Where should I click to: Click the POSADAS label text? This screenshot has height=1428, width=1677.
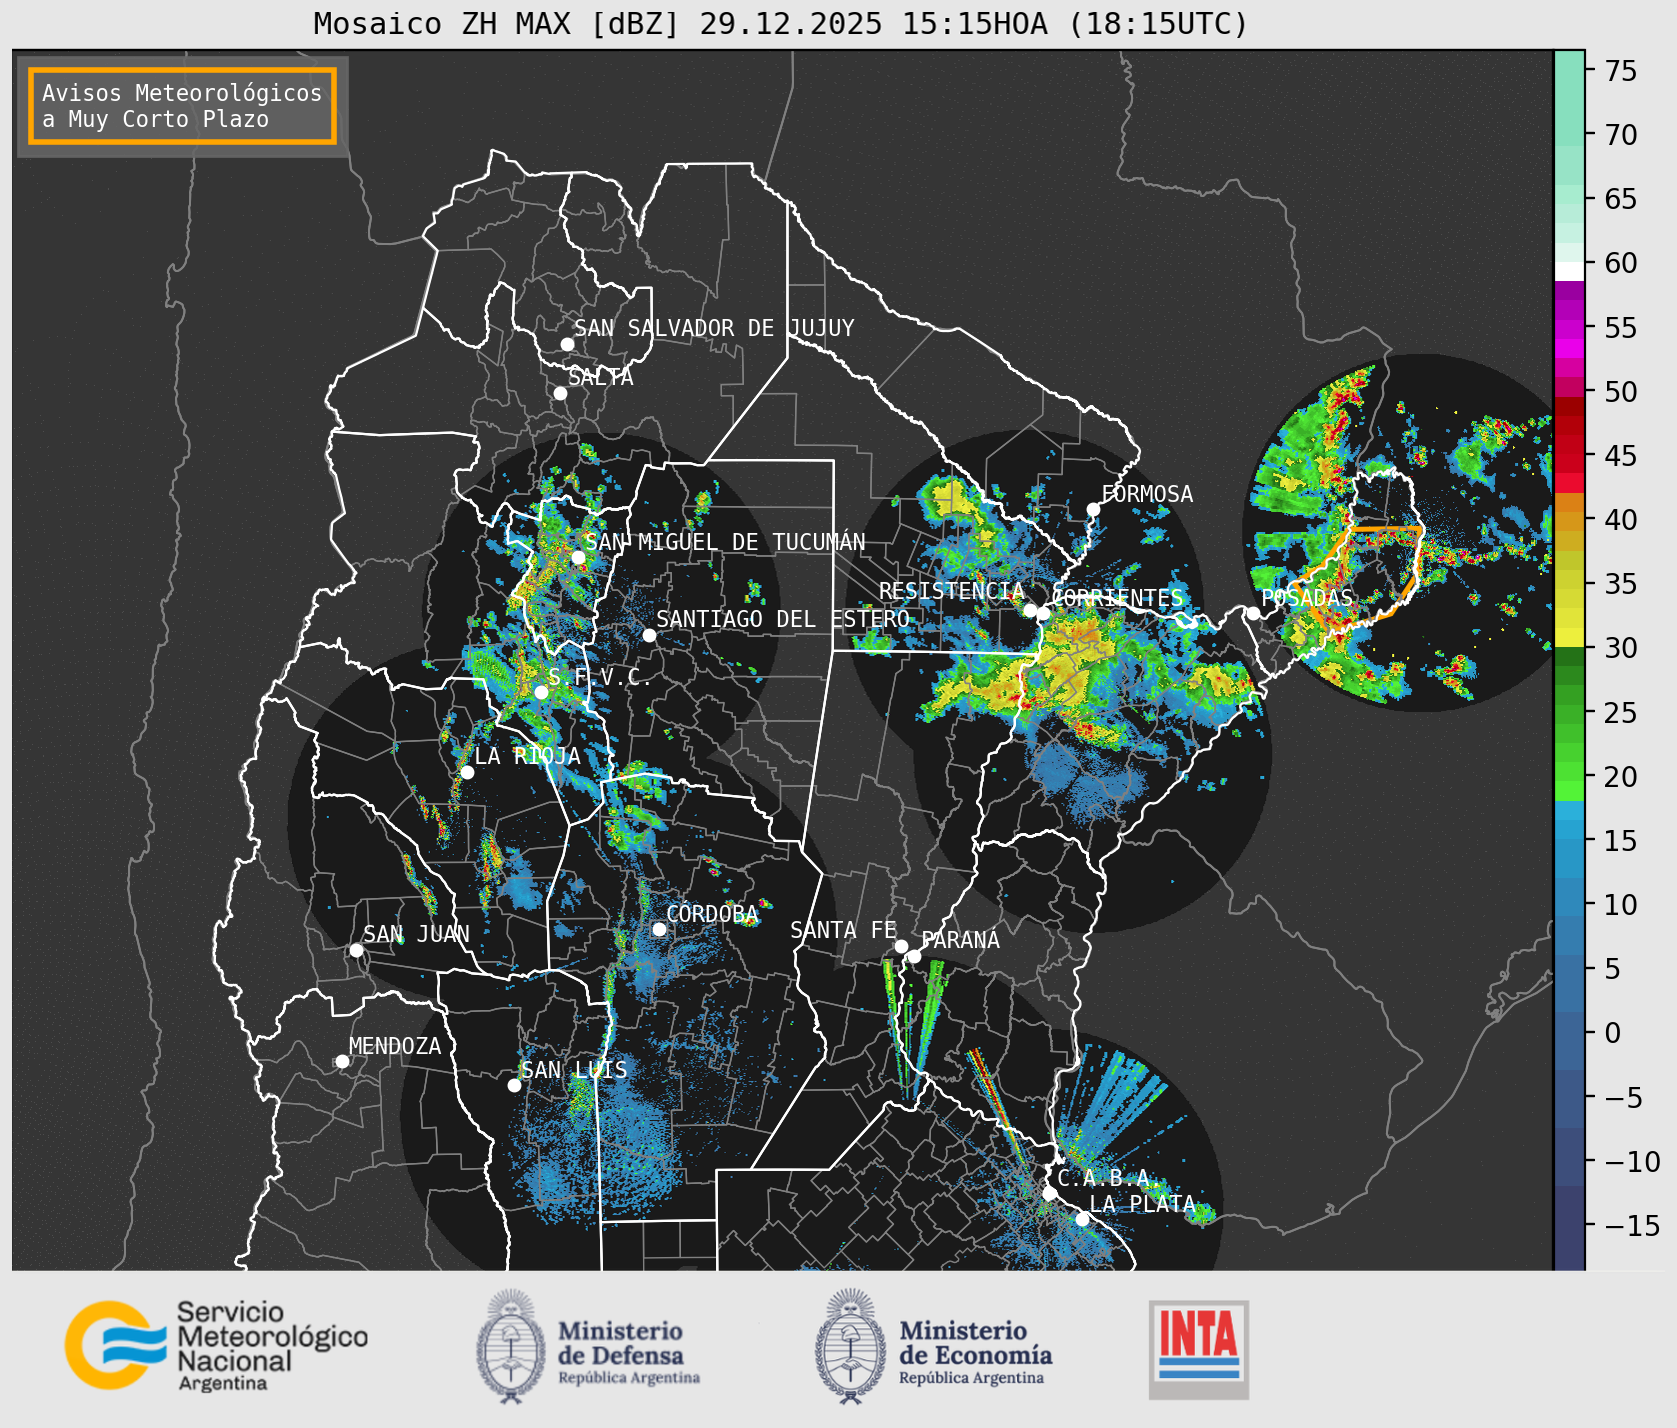click(x=1307, y=598)
